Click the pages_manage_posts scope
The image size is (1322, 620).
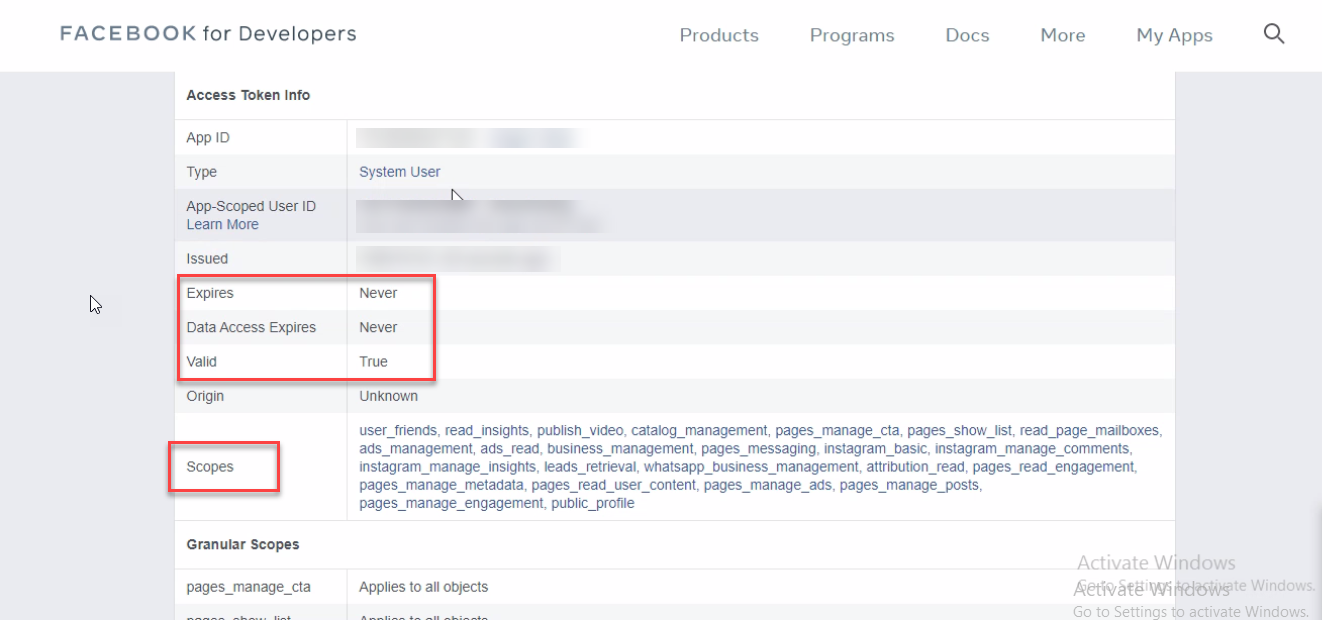click(909, 485)
